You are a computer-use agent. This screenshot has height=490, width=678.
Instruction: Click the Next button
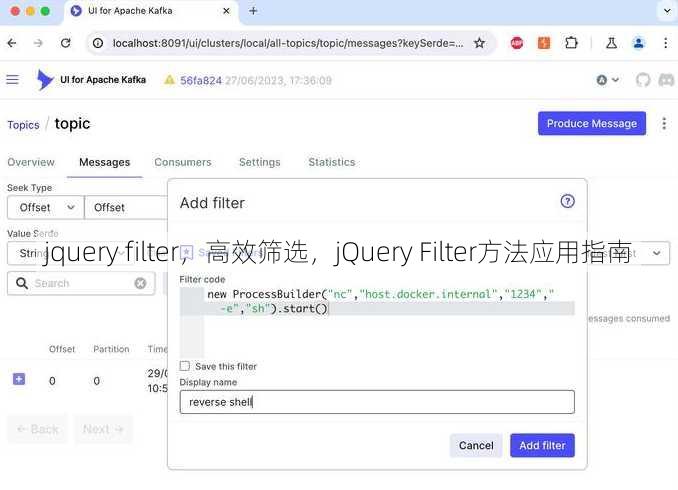(103, 429)
